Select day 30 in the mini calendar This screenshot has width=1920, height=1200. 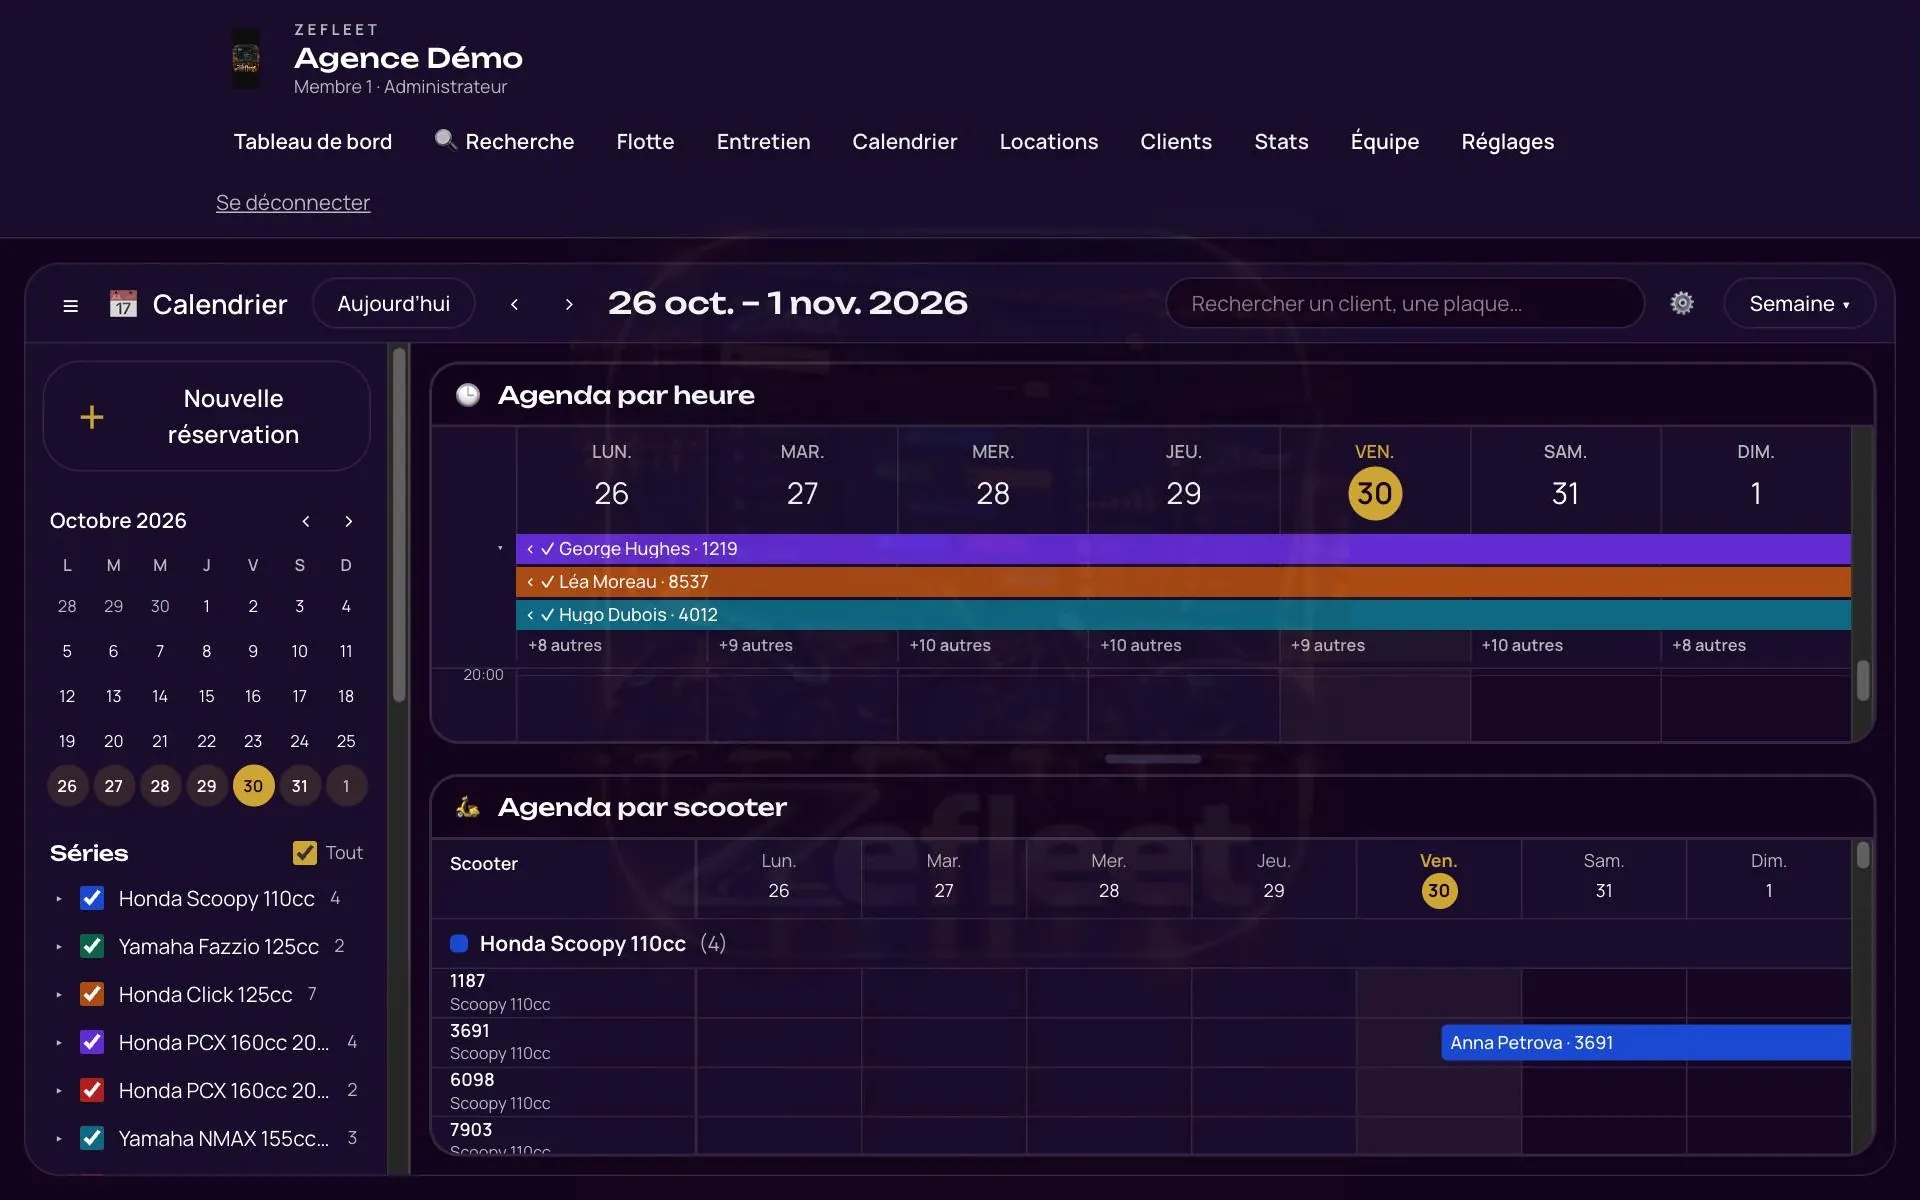[253, 786]
